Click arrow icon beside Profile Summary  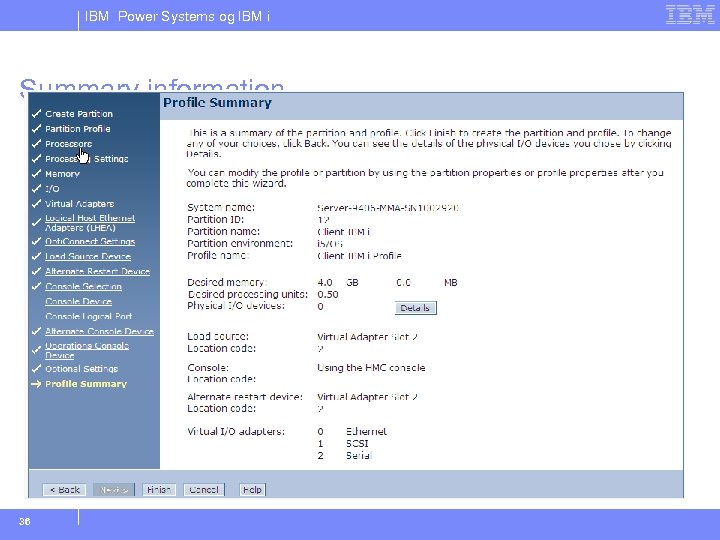(x=36, y=384)
